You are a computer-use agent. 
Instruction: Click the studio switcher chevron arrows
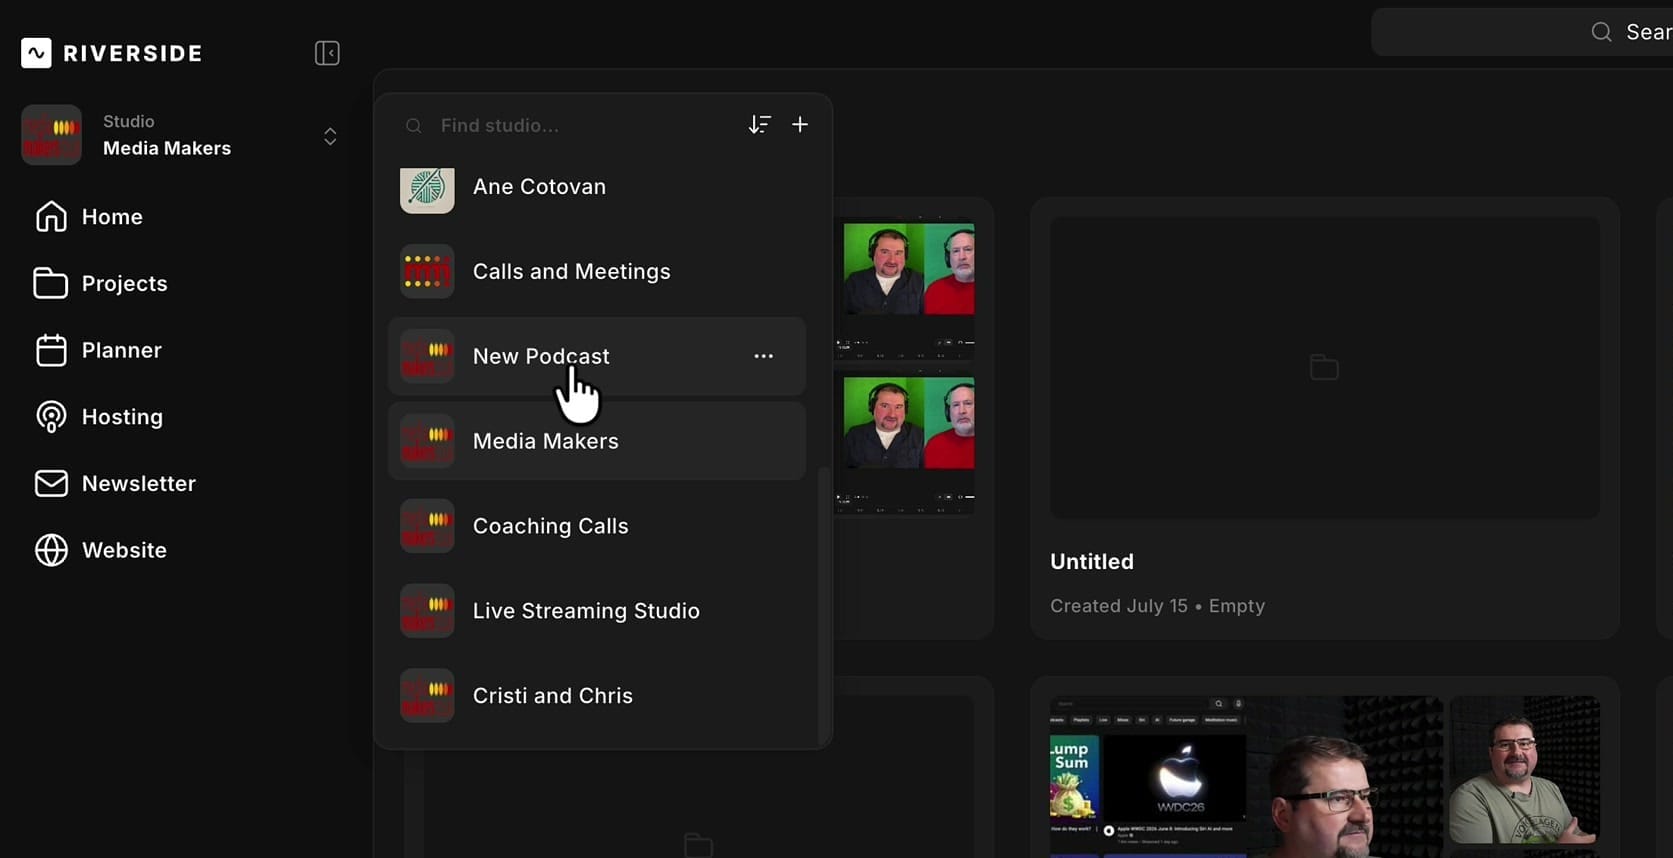point(330,136)
